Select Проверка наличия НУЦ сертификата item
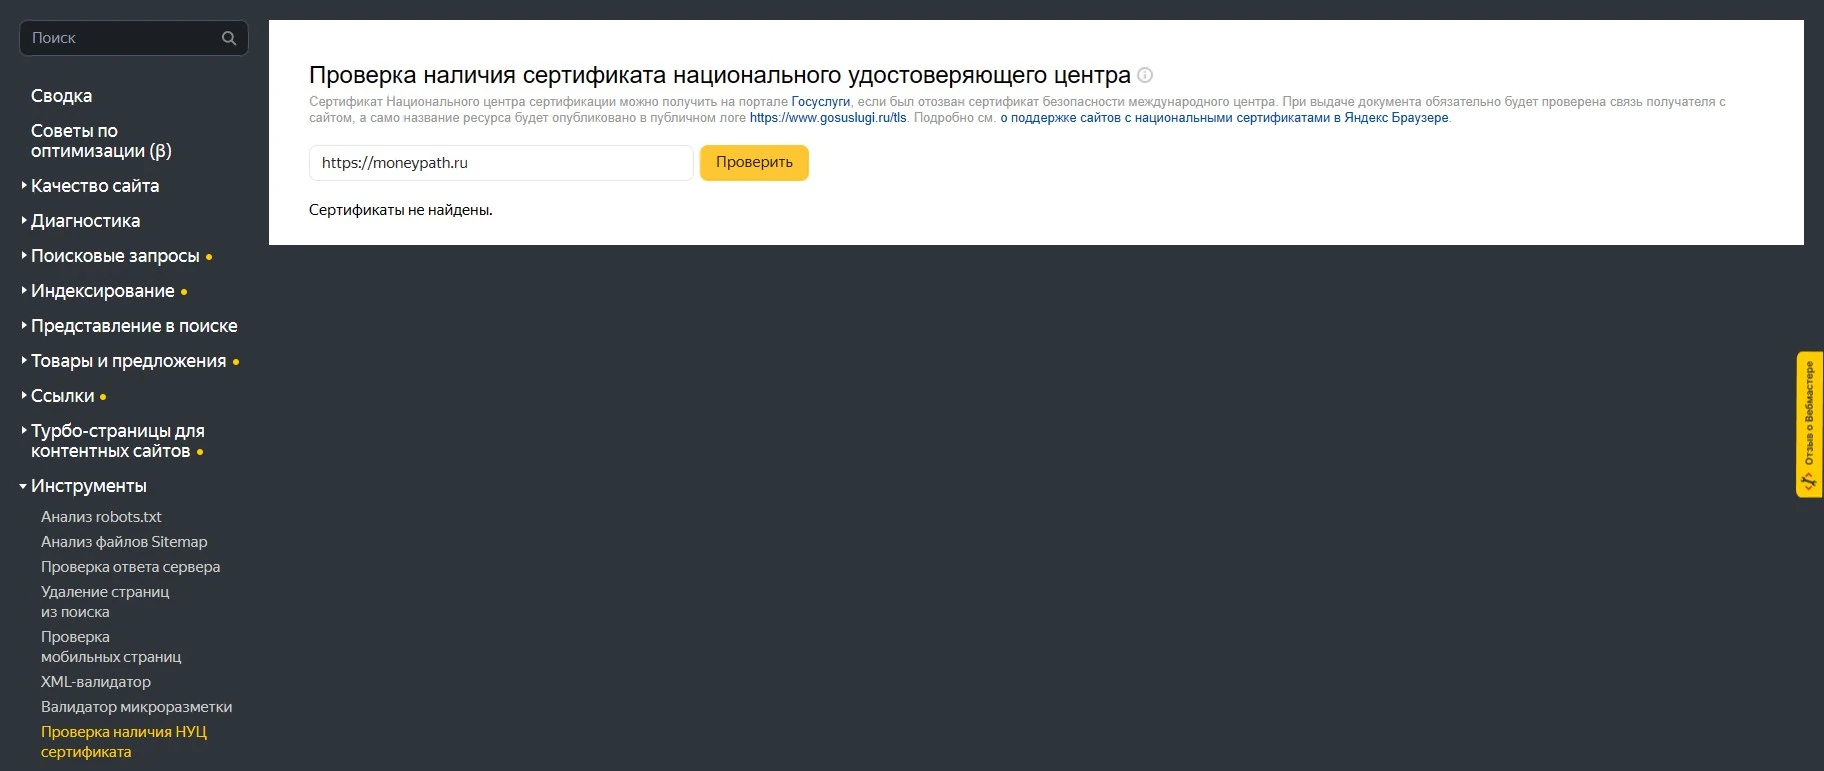1824x771 pixels. point(124,742)
